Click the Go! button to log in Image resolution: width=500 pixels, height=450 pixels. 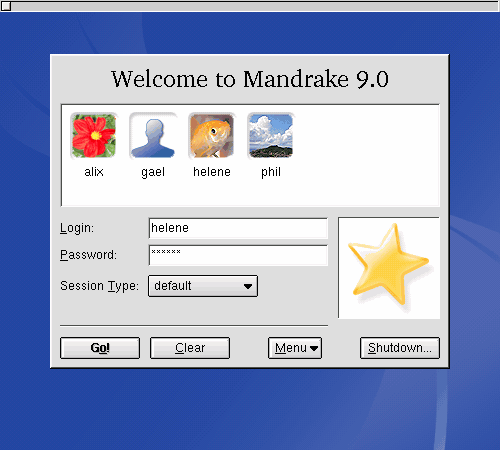(100, 348)
